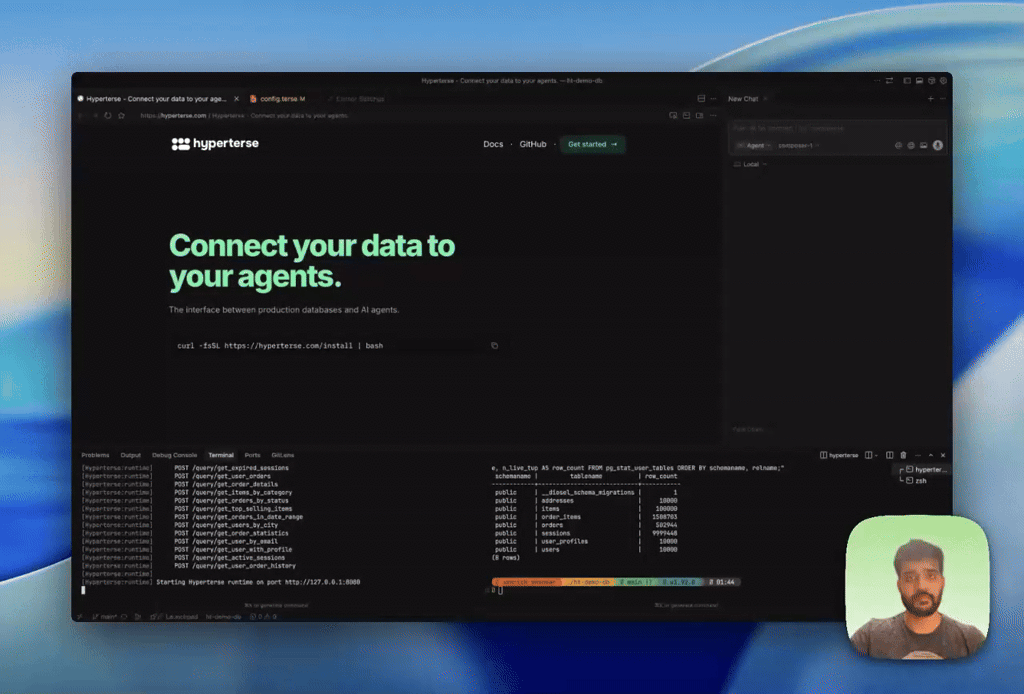
Task: Click 'POST /query/get_user_orders' terminal line
Action: (x=222, y=476)
